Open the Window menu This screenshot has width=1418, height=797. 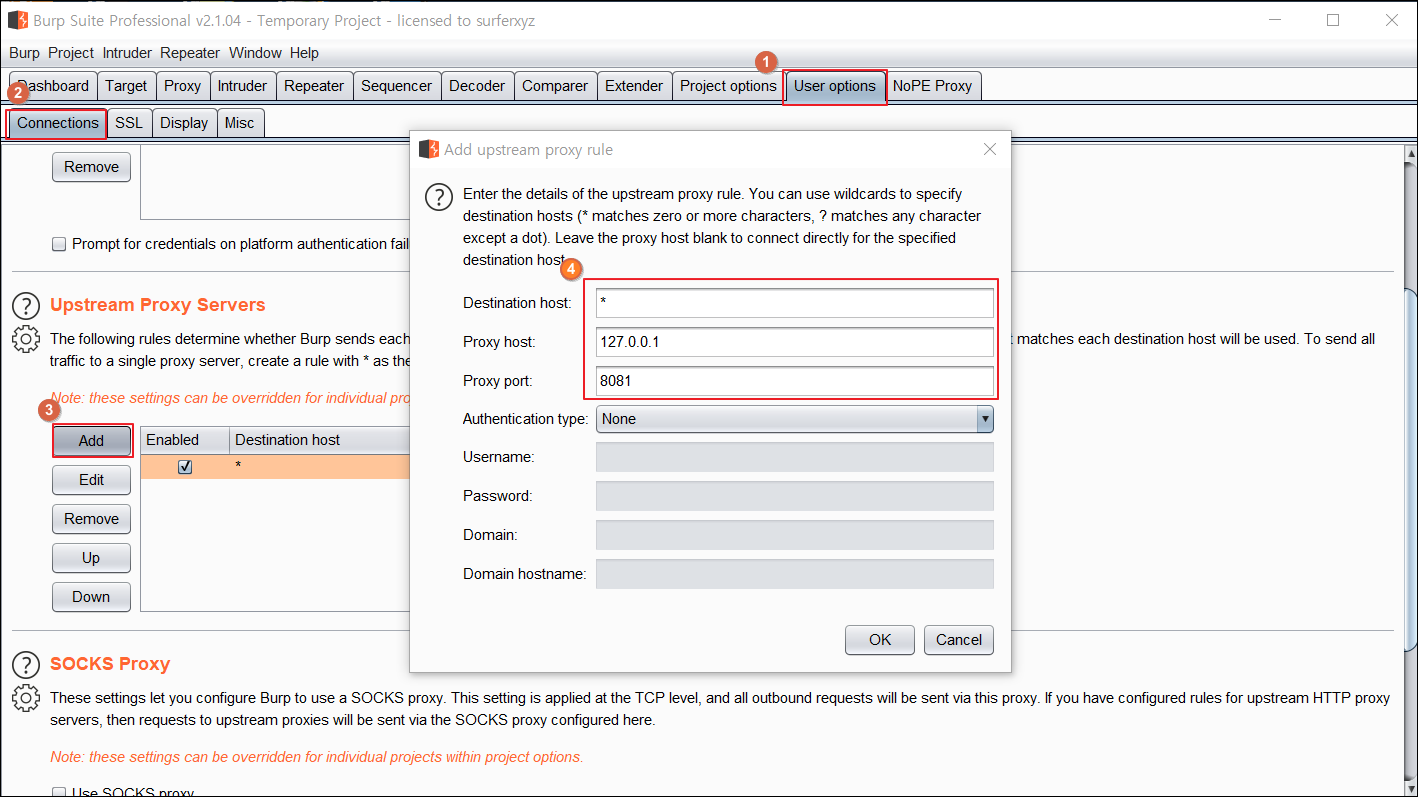[x=255, y=53]
